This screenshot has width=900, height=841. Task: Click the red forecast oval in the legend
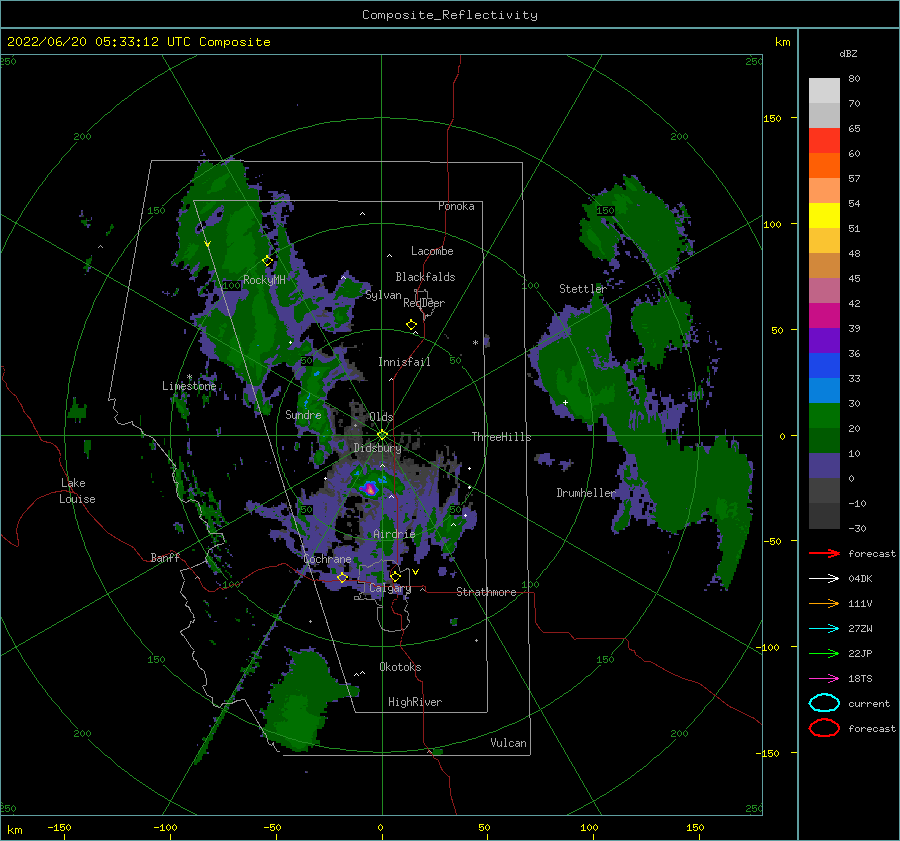coord(824,728)
